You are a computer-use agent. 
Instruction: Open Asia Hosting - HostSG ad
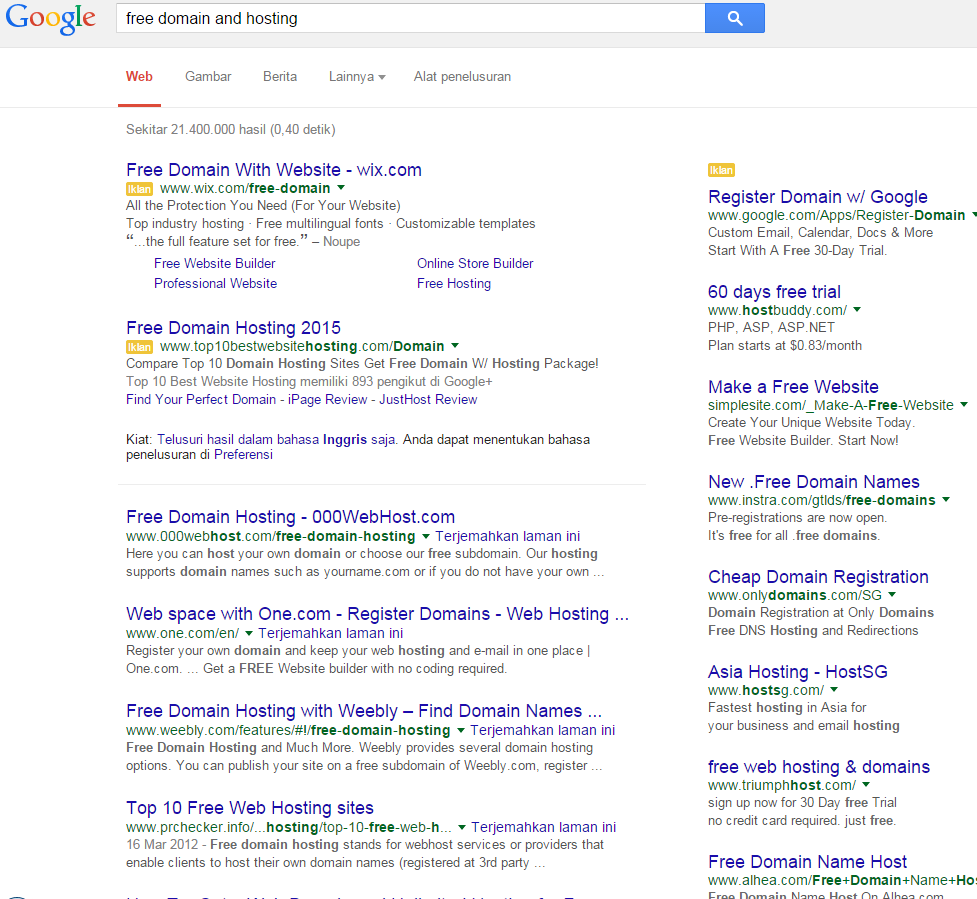point(798,672)
